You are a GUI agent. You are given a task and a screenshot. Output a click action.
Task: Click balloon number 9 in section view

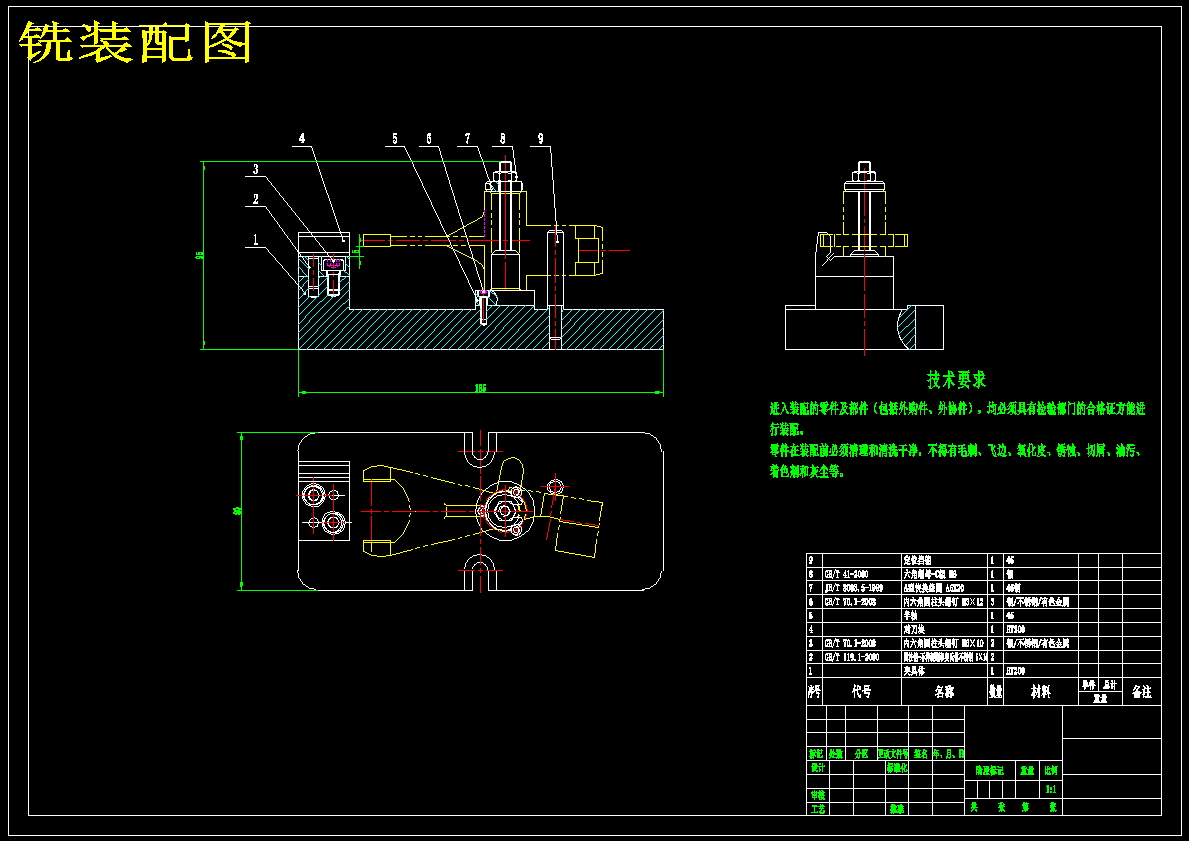pyautogui.click(x=541, y=138)
